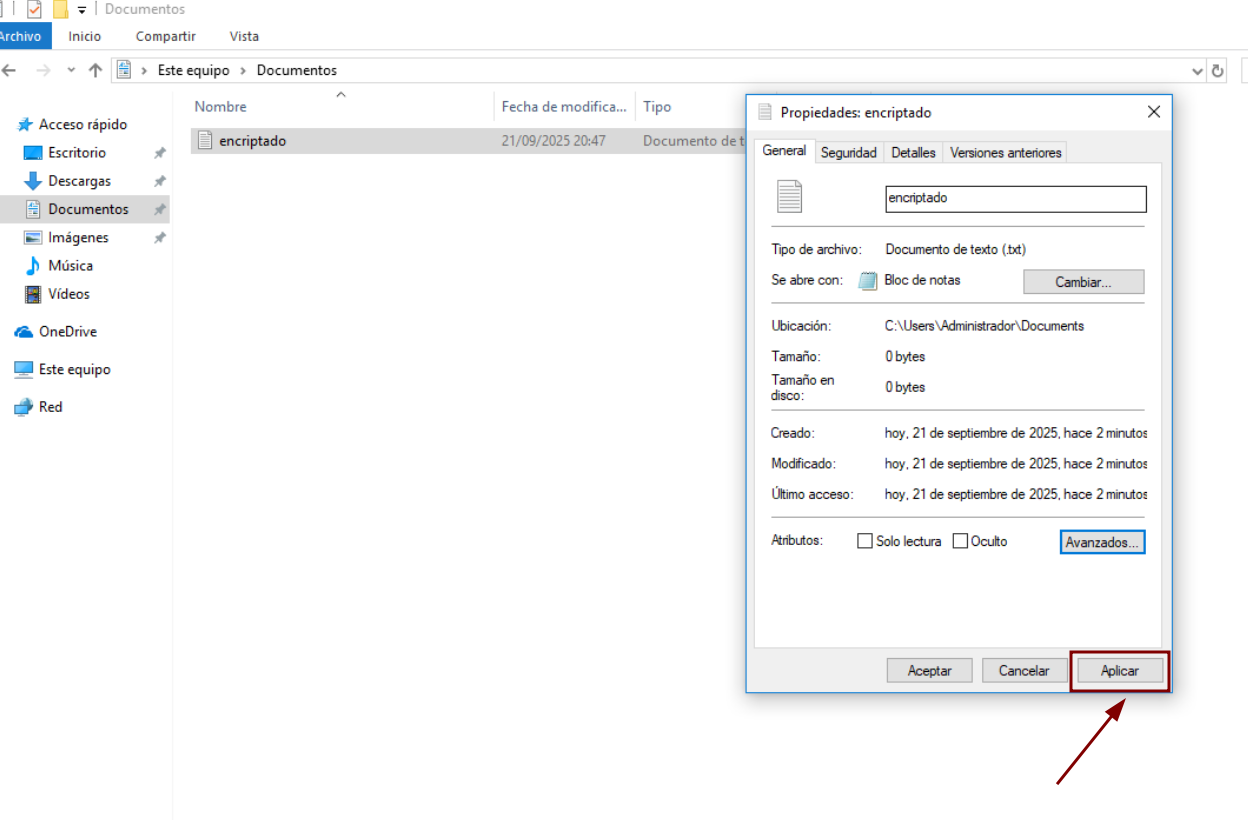Click the new folder quick access icon
Screen dimensions: 1248x820
61,10
